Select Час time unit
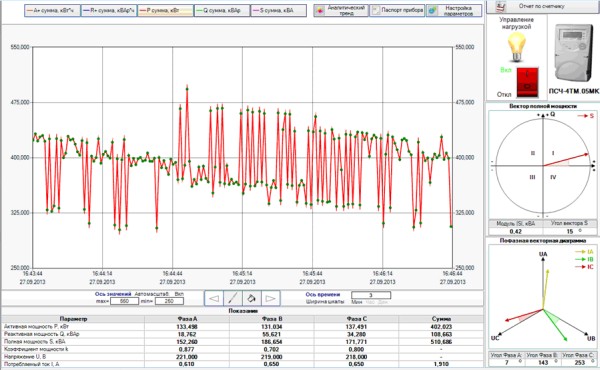This screenshot has width=600, height=370. tap(370, 302)
